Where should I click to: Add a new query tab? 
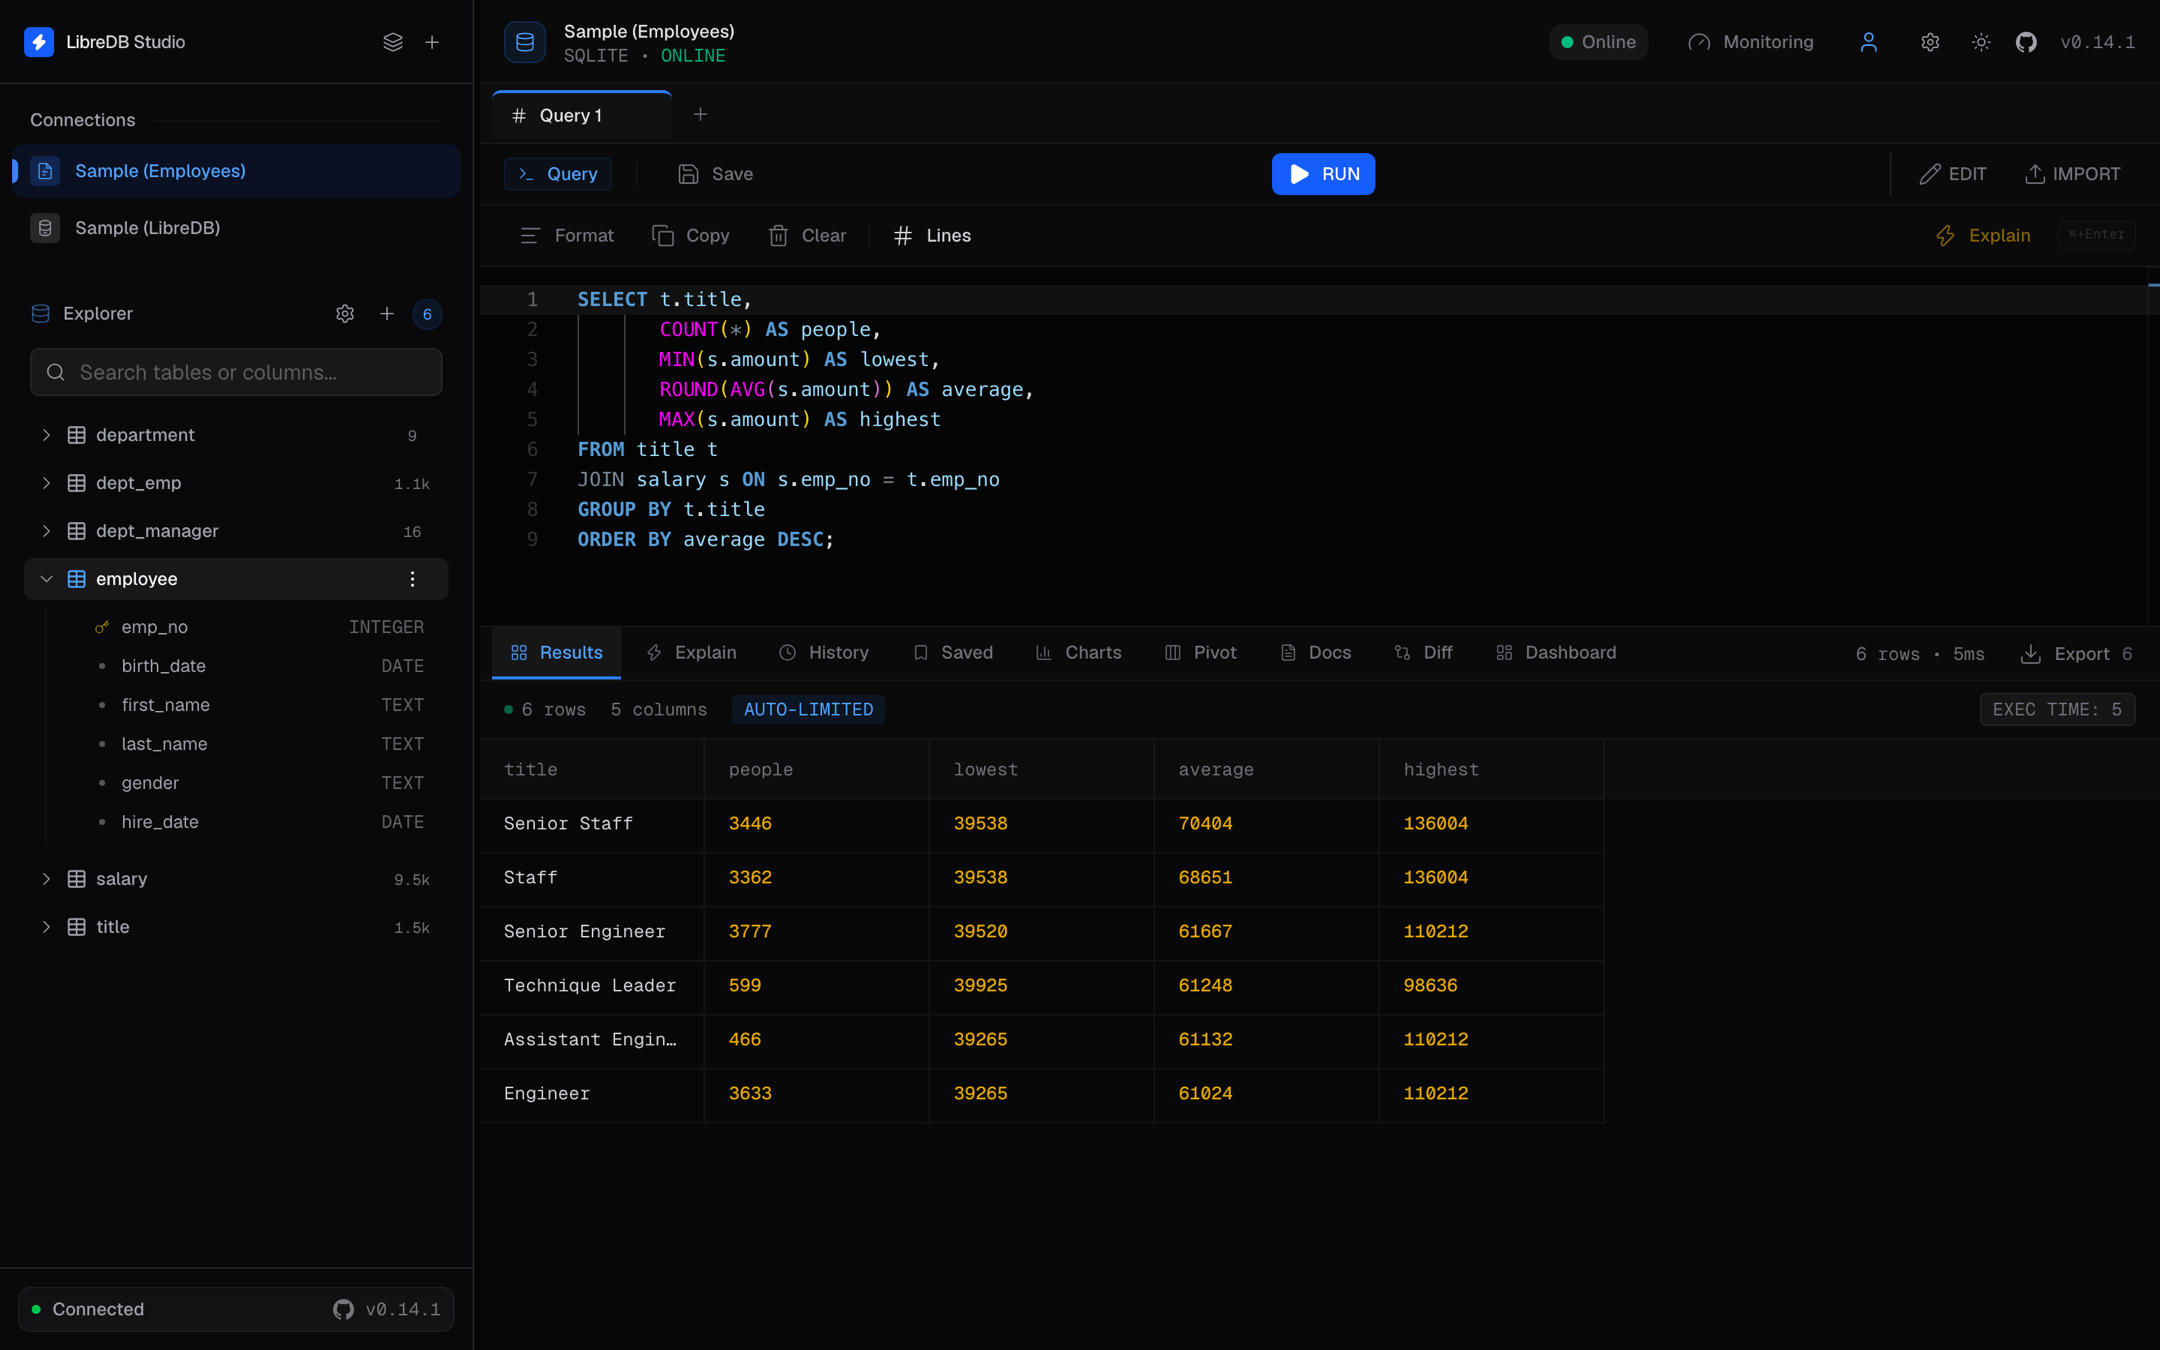tap(700, 115)
